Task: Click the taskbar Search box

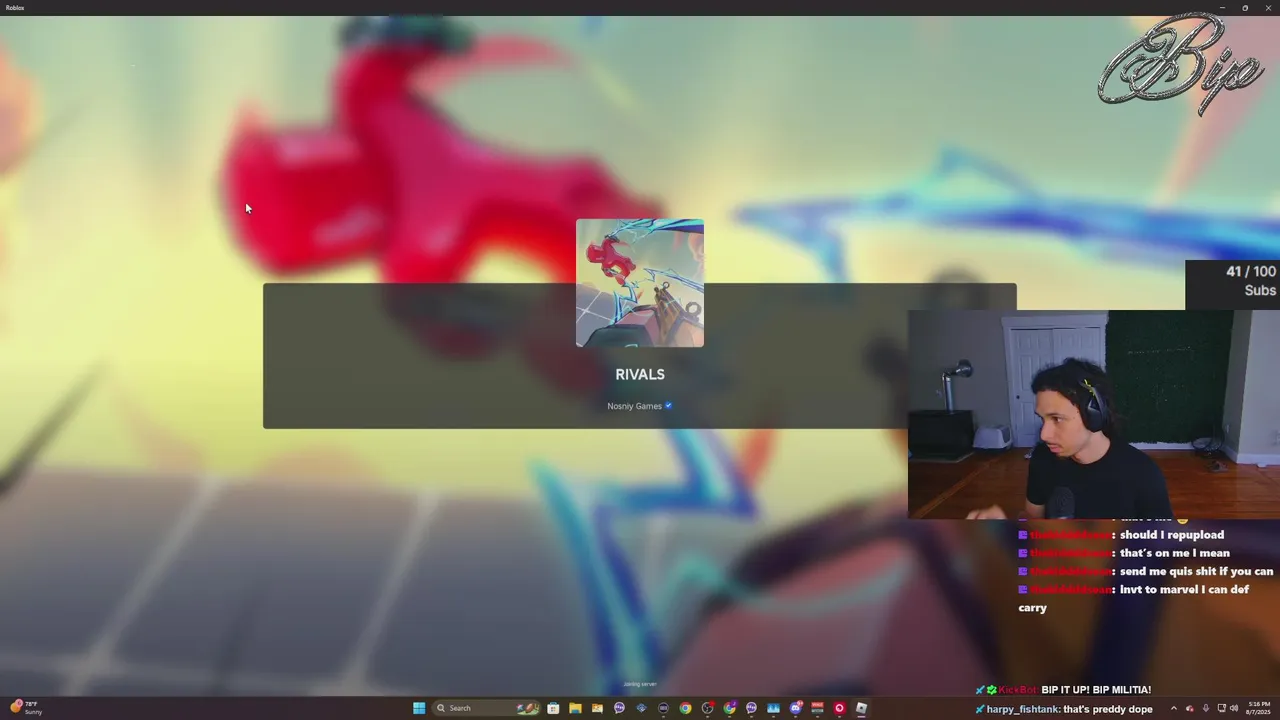Action: coord(486,708)
